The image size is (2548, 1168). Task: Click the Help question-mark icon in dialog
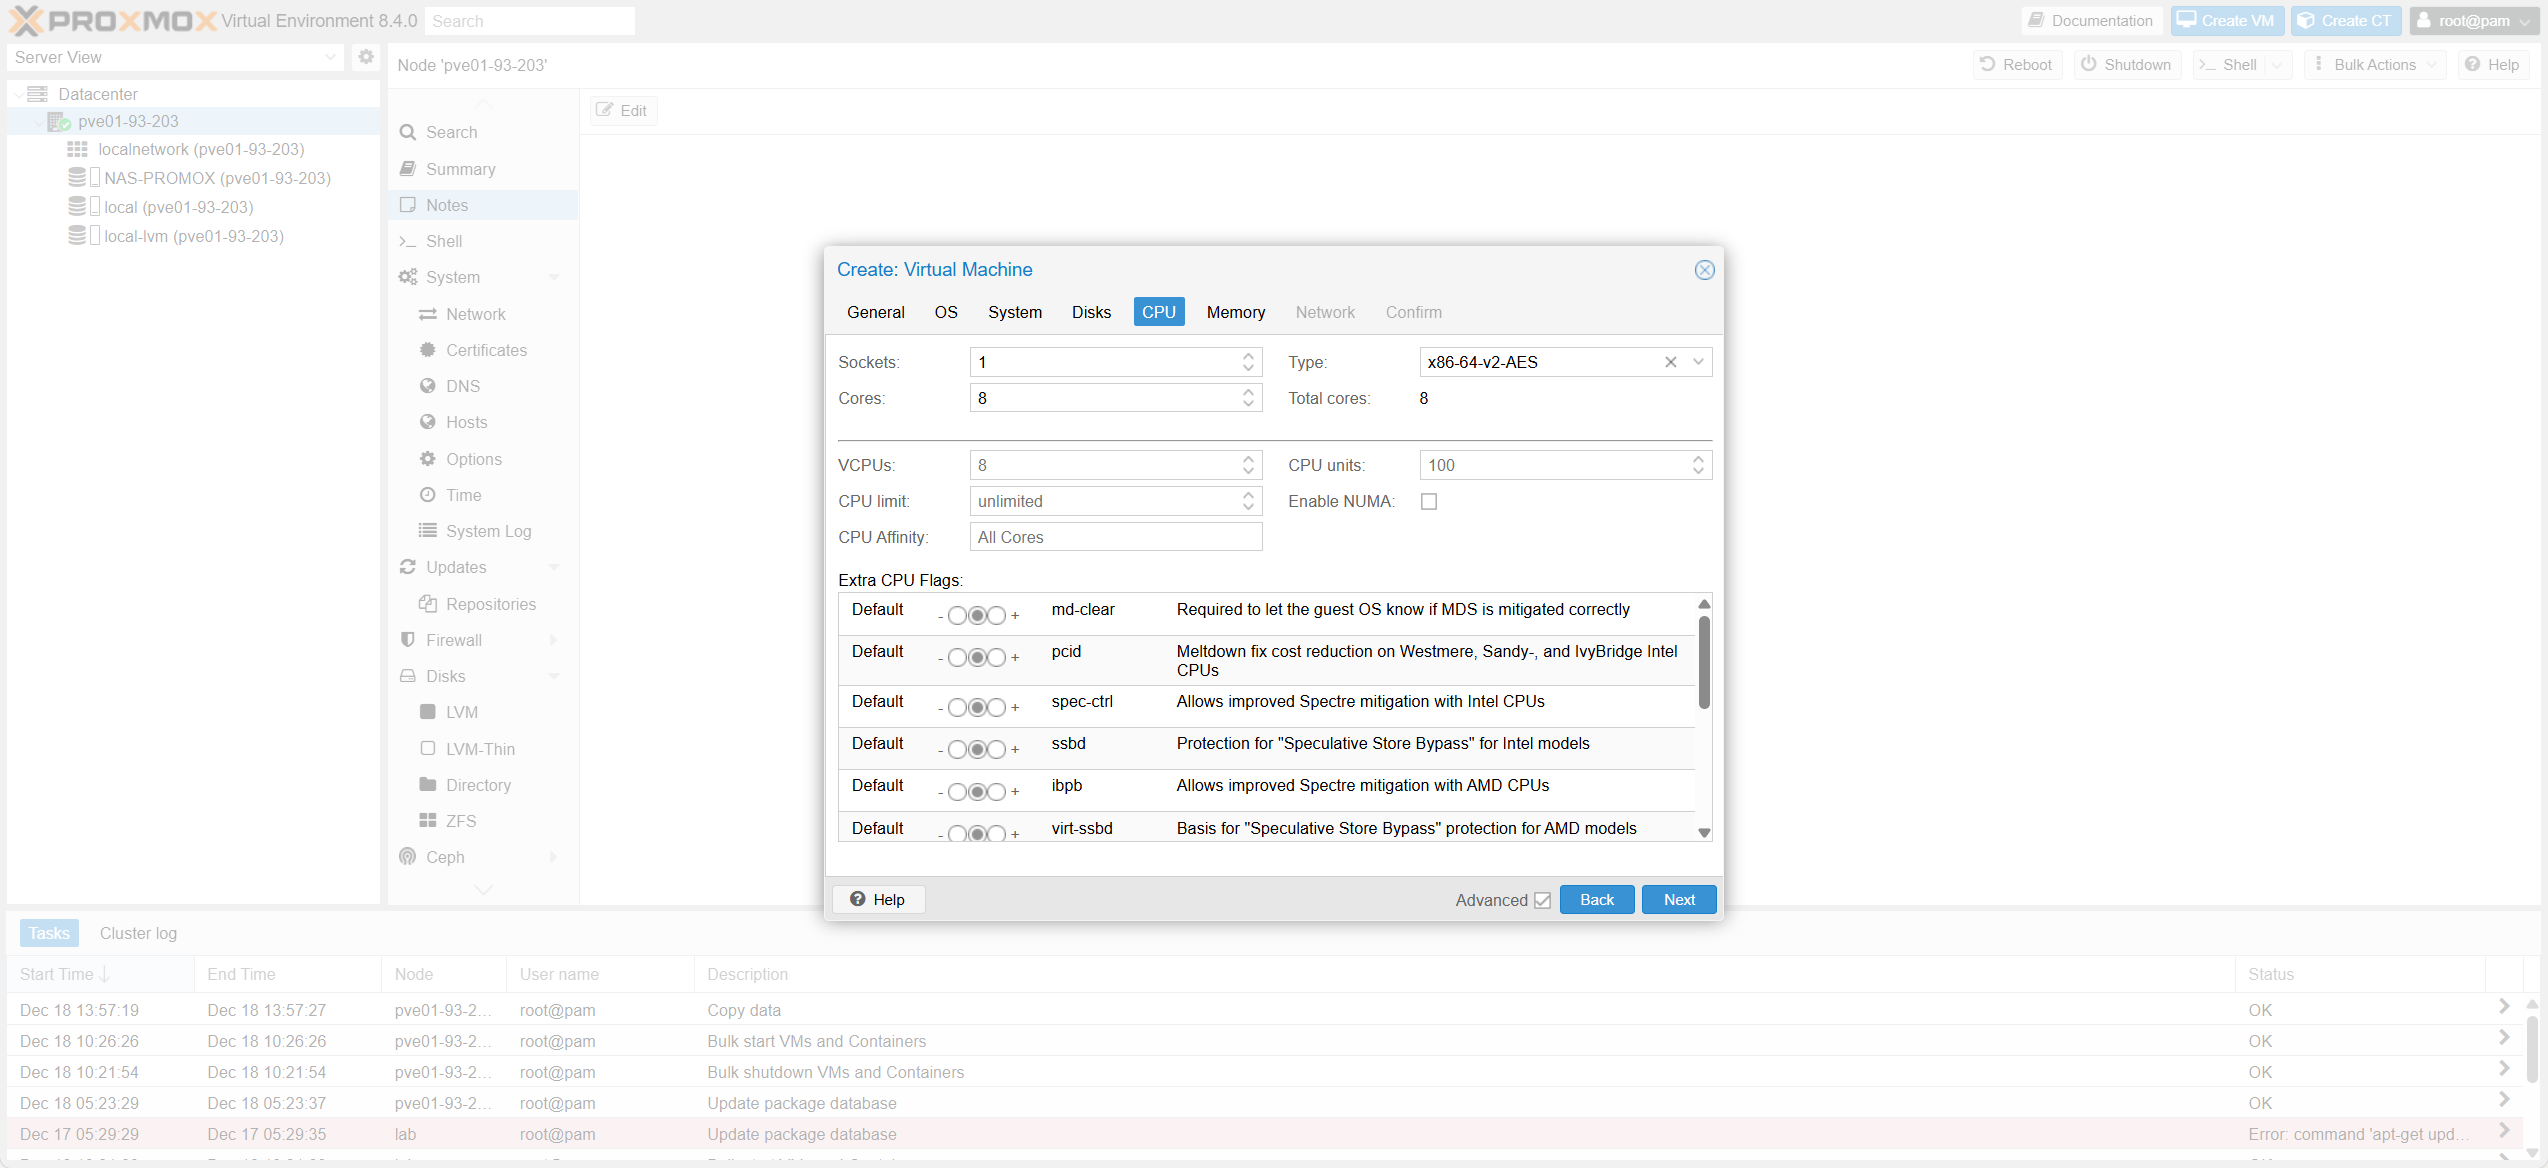pyautogui.click(x=857, y=899)
